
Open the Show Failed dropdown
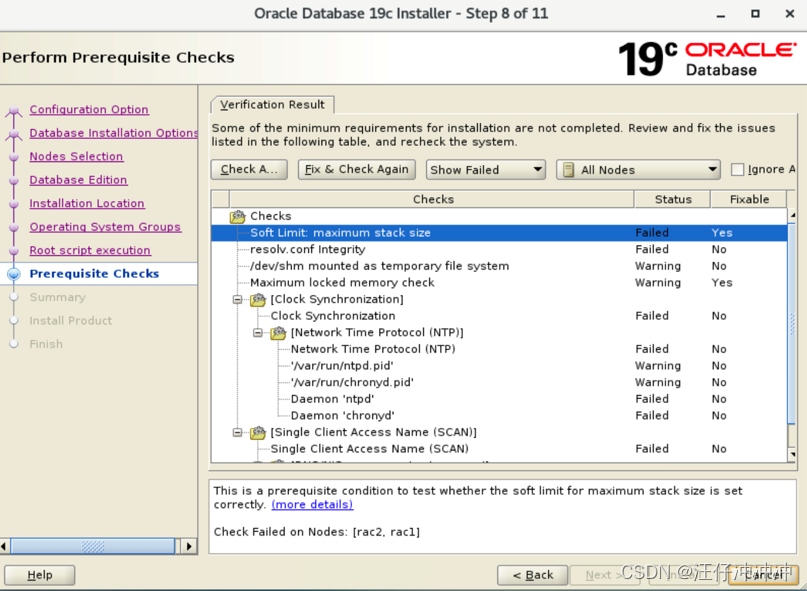coord(485,169)
